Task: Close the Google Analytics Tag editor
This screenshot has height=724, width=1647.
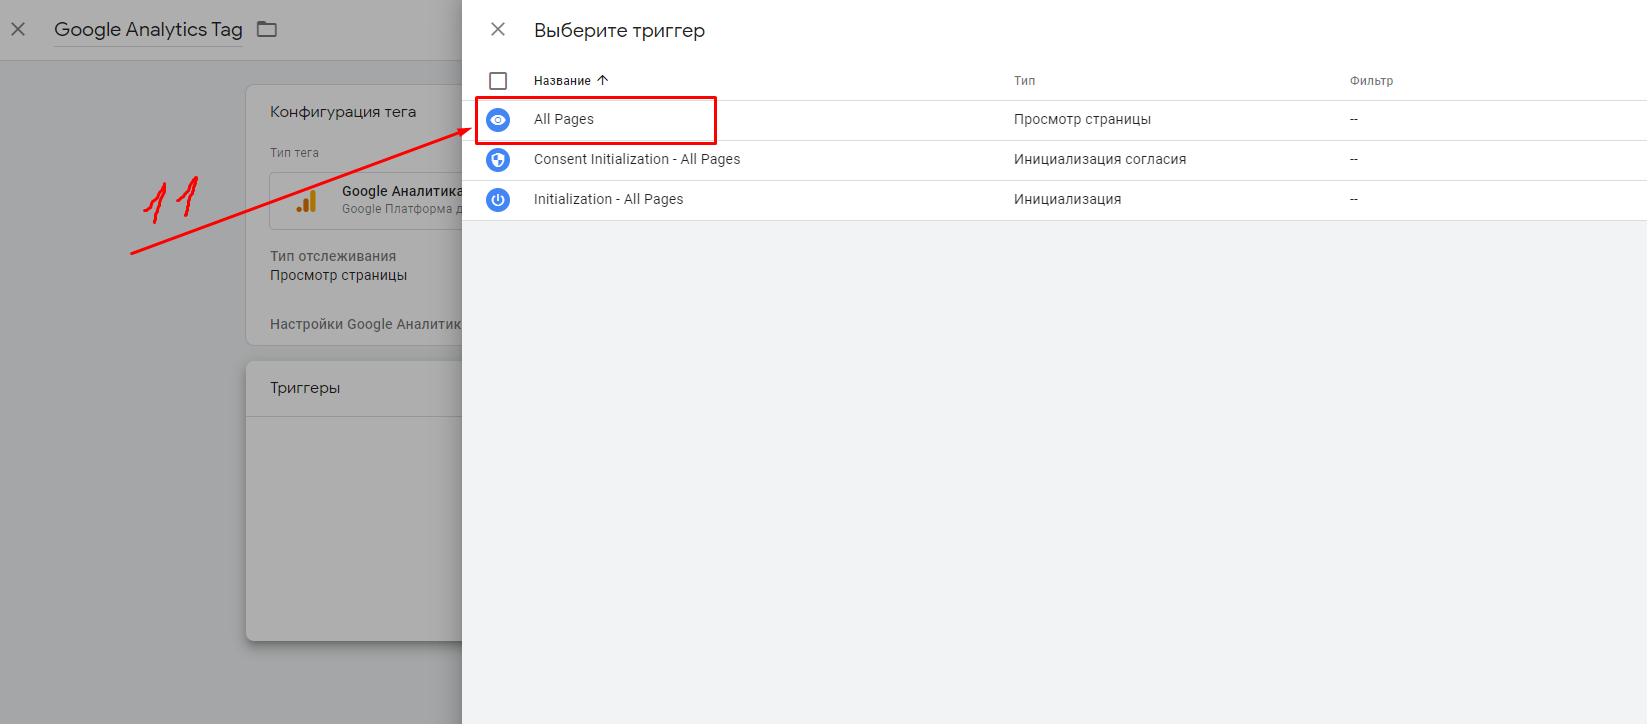Action: [x=18, y=29]
